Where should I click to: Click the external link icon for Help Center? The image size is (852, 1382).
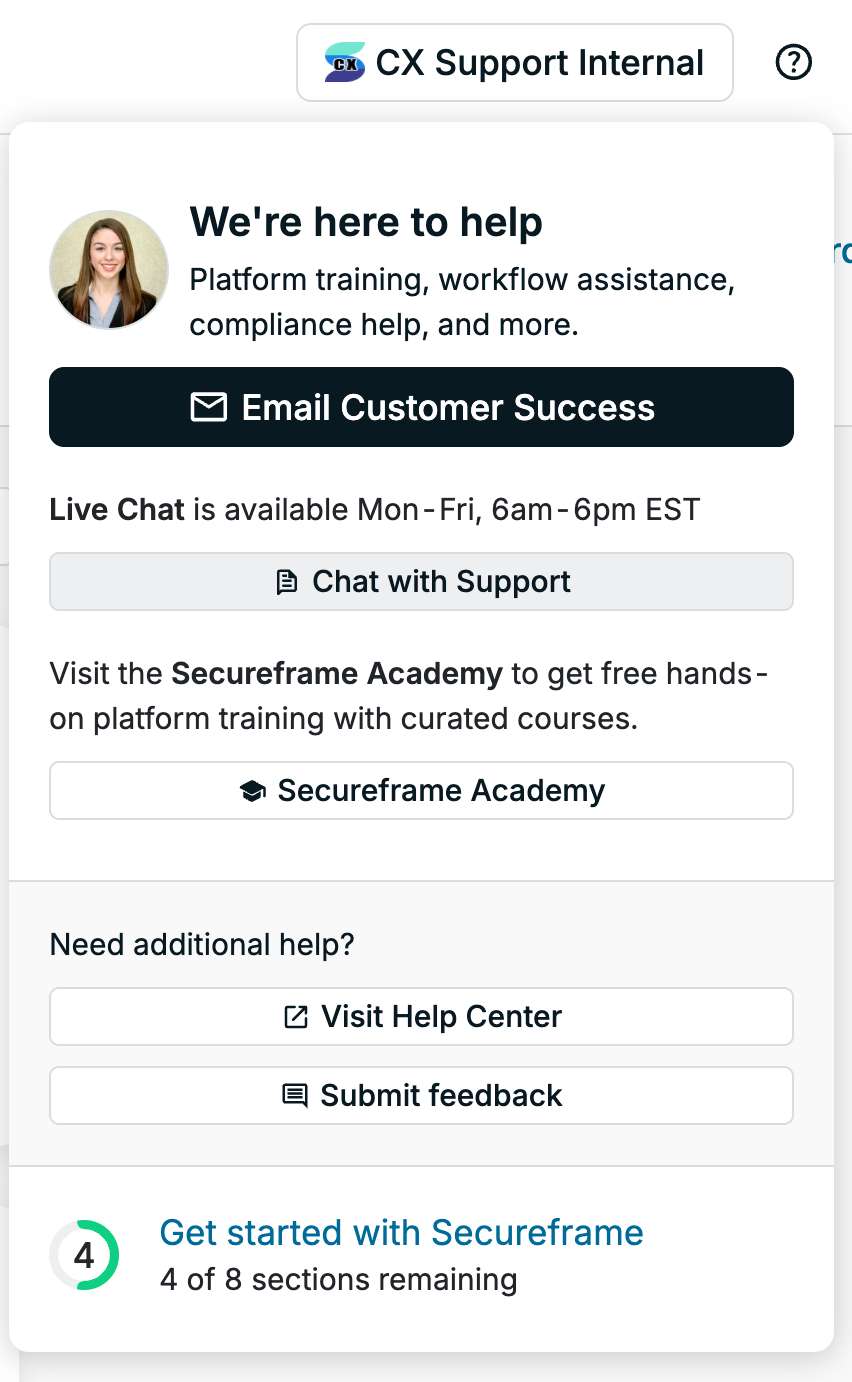(x=295, y=1017)
